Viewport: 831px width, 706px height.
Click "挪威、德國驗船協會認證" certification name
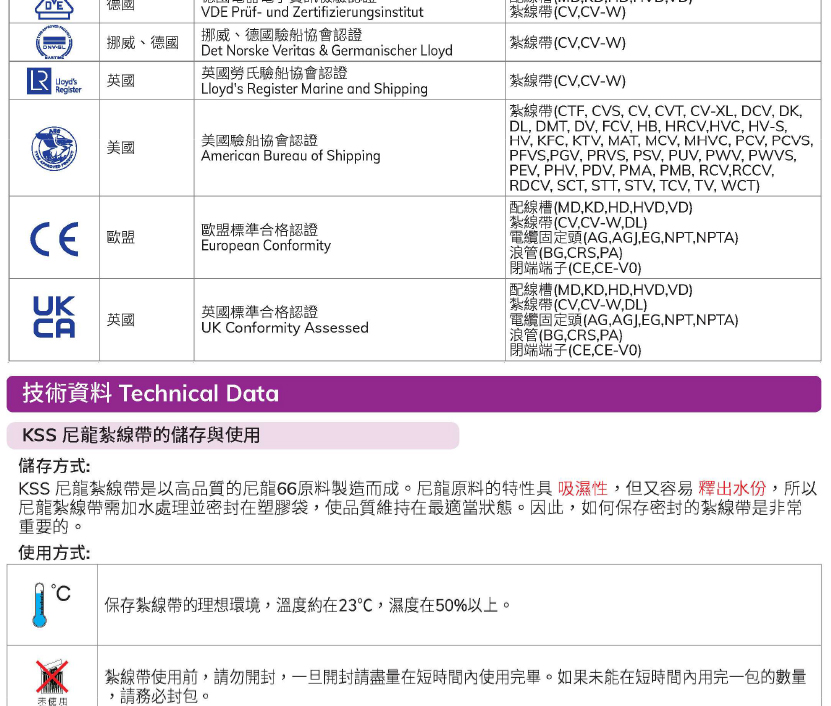pyautogui.click(x=282, y=35)
